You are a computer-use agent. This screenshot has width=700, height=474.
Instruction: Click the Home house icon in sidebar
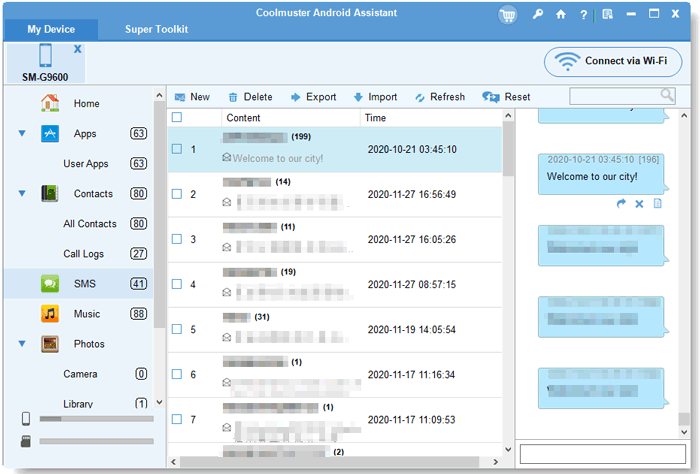[50, 103]
